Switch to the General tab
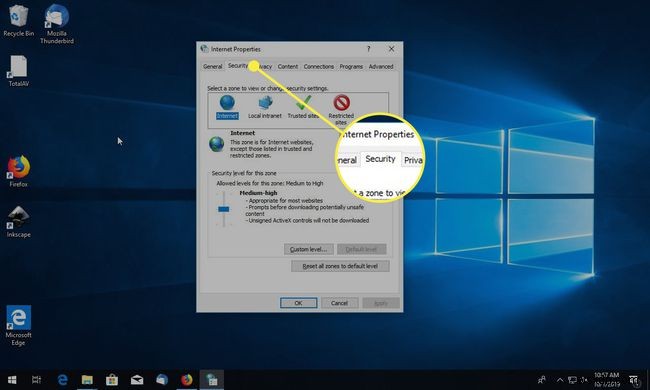Viewport: 650px width, 390px height. (x=213, y=66)
